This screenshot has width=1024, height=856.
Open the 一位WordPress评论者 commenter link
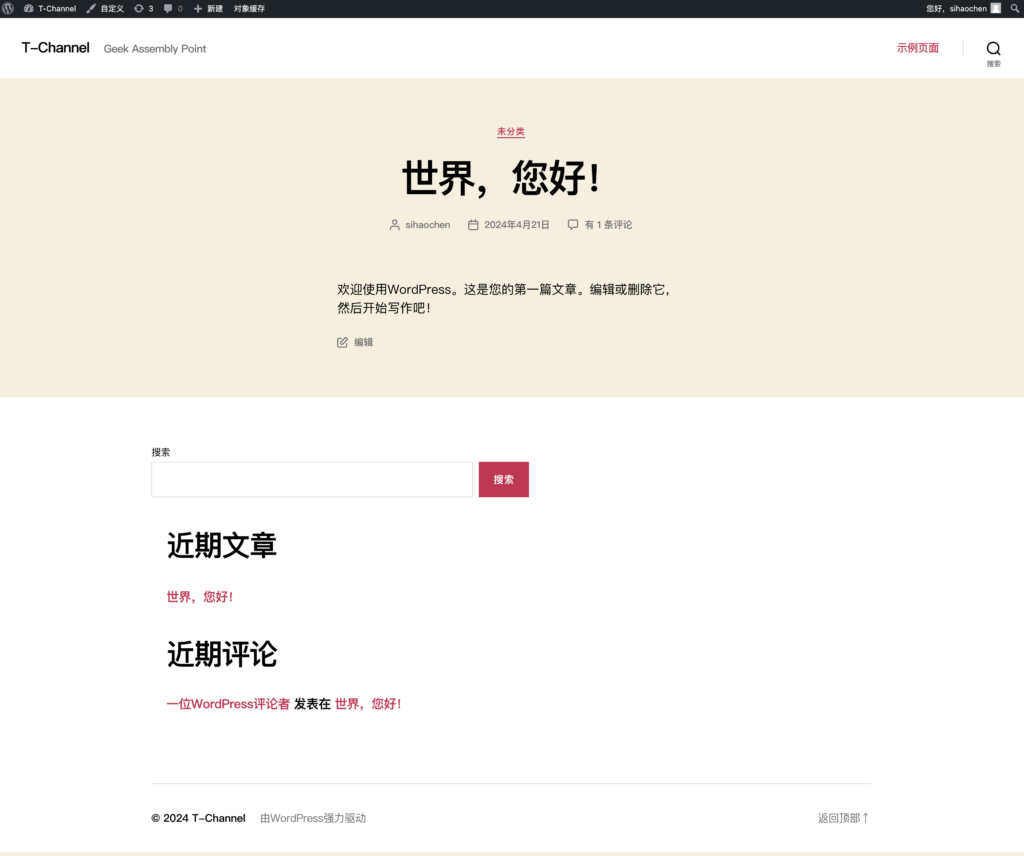(x=227, y=703)
